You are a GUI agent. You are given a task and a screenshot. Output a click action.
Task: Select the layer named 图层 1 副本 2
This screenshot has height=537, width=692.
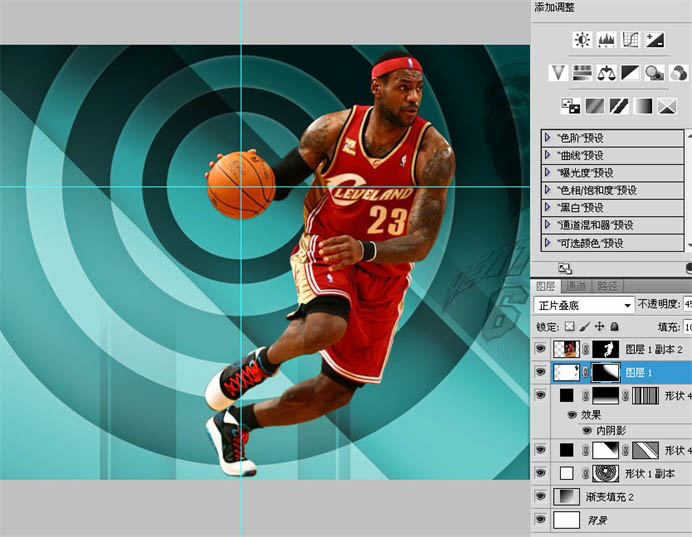654,349
